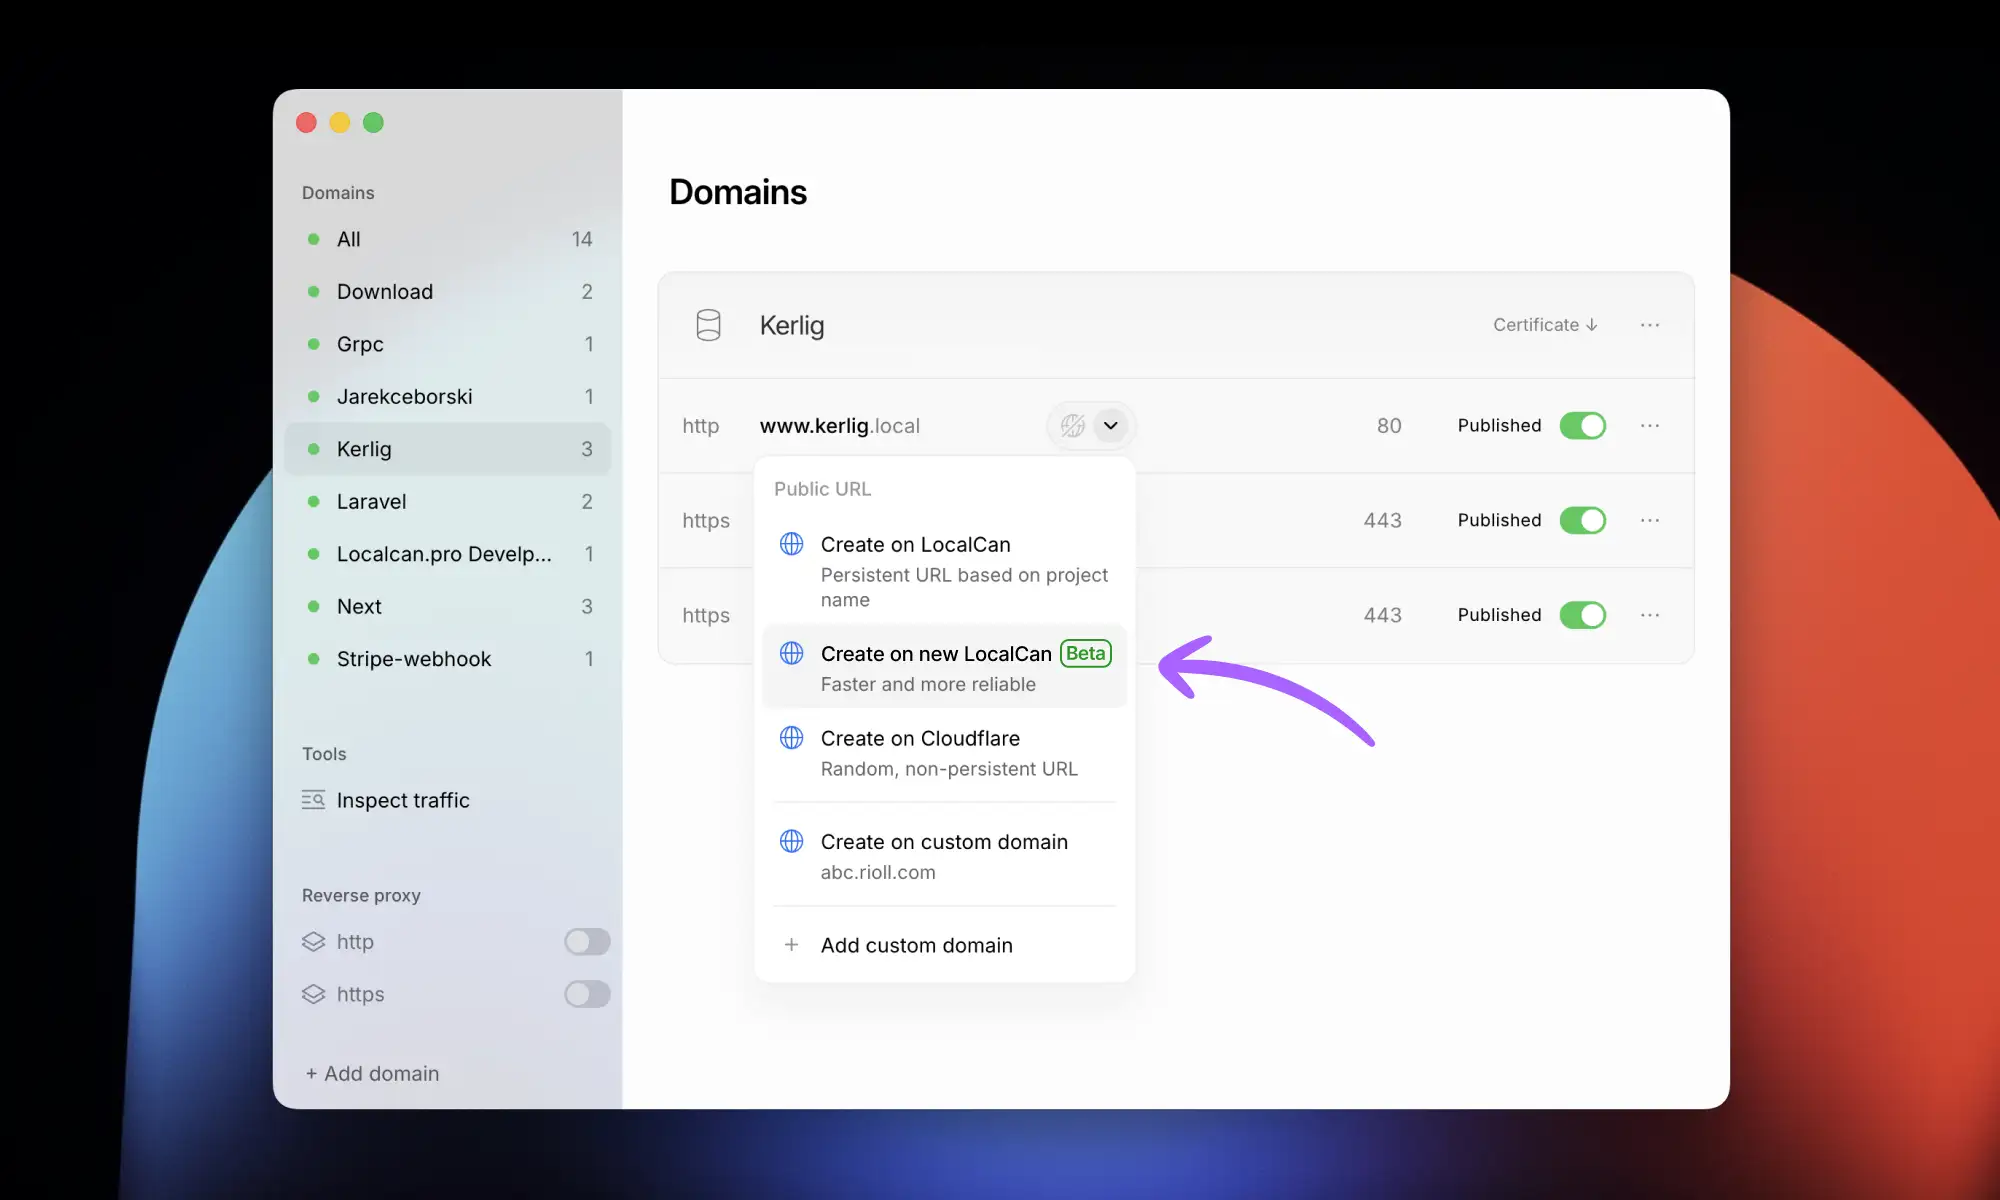Choose Create on LocalCan option
The width and height of the screenshot is (2000, 1200).
[x=944, y=571]
